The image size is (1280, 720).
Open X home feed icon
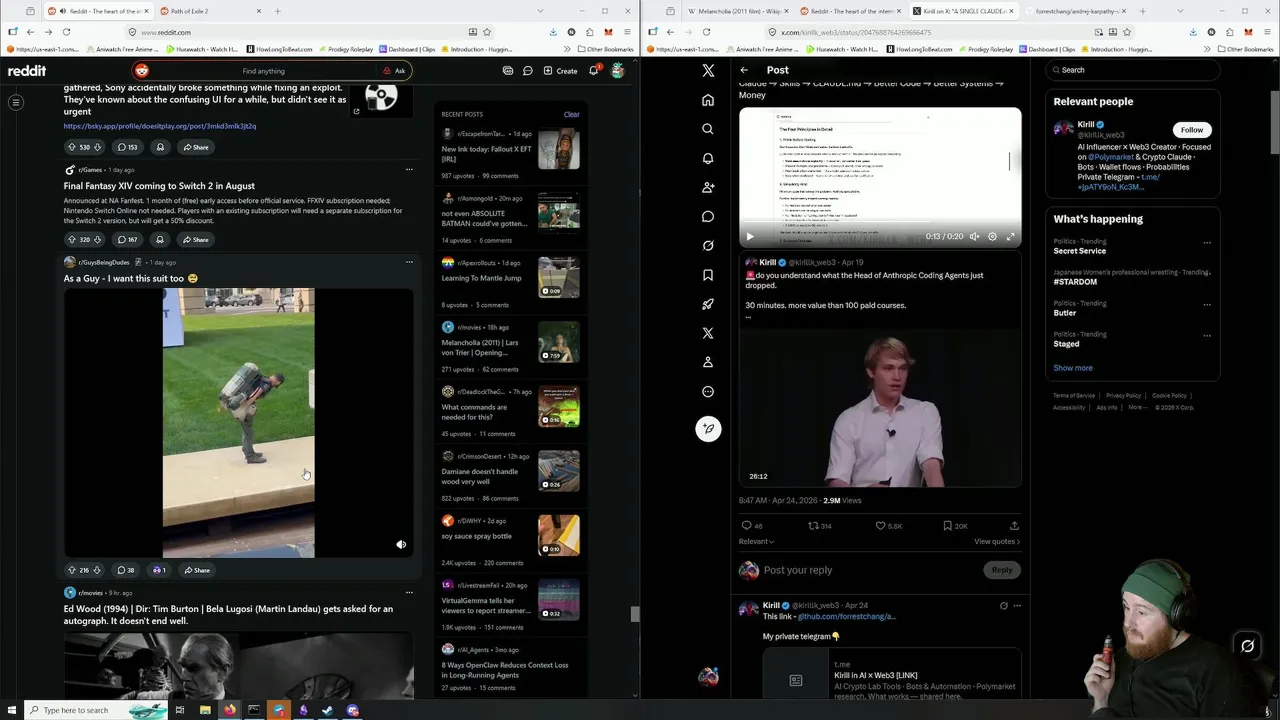tap(708, 100)
